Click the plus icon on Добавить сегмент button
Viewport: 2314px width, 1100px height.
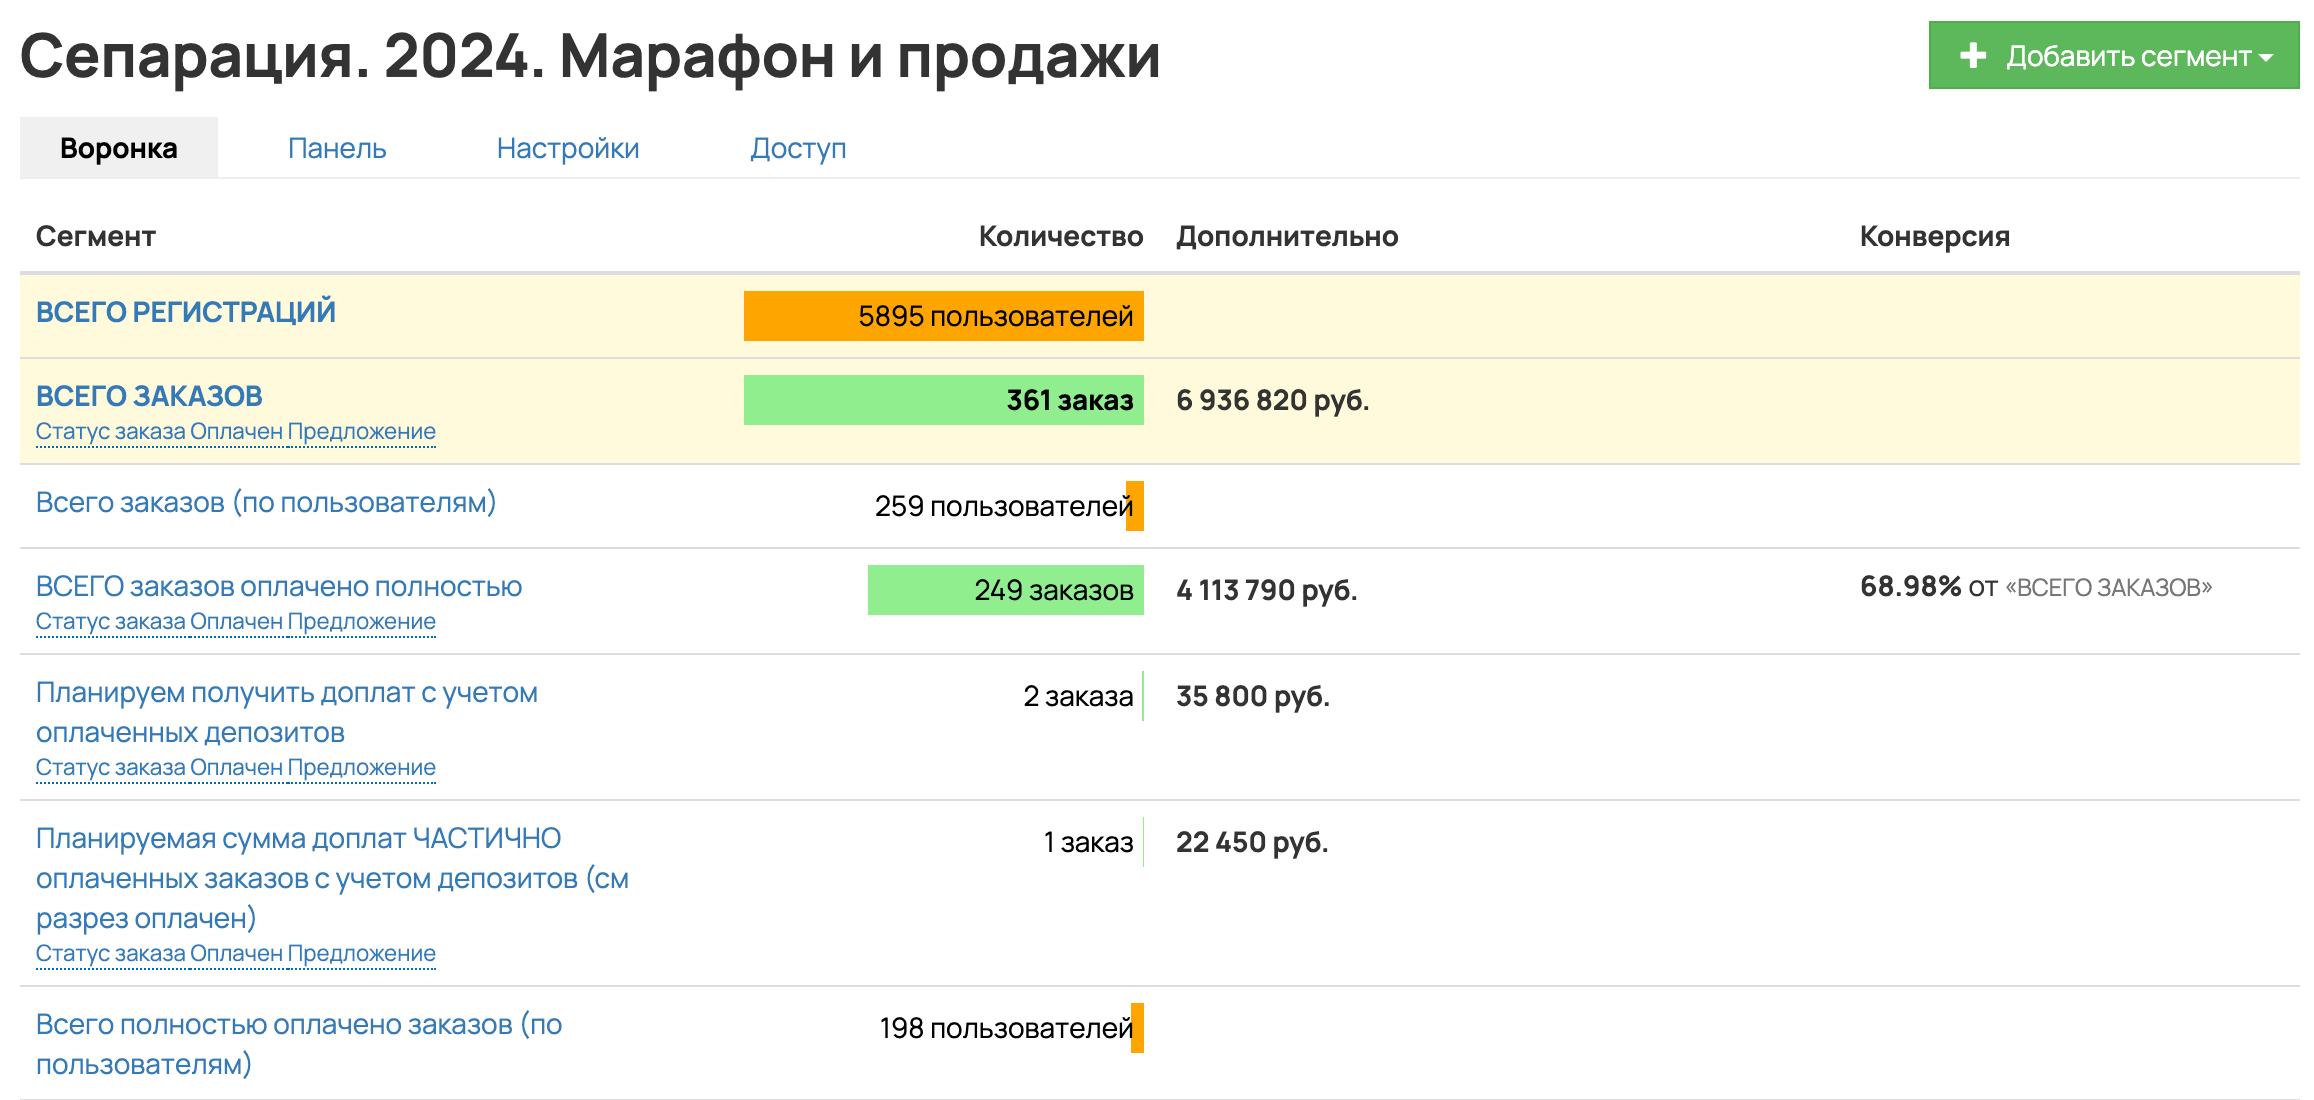click(1972, 57)
